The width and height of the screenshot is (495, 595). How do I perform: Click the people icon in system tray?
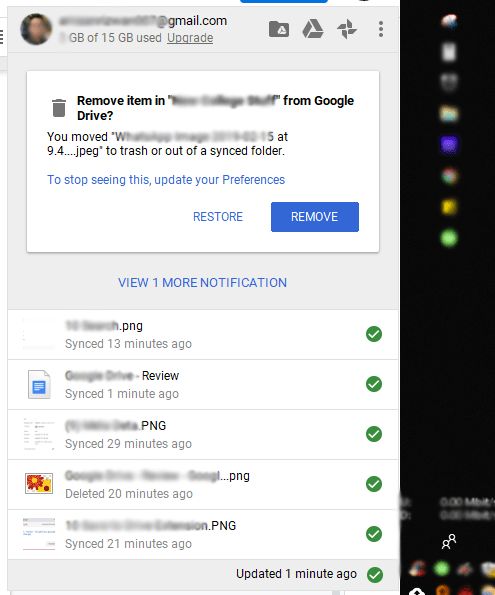pos(449,541)
